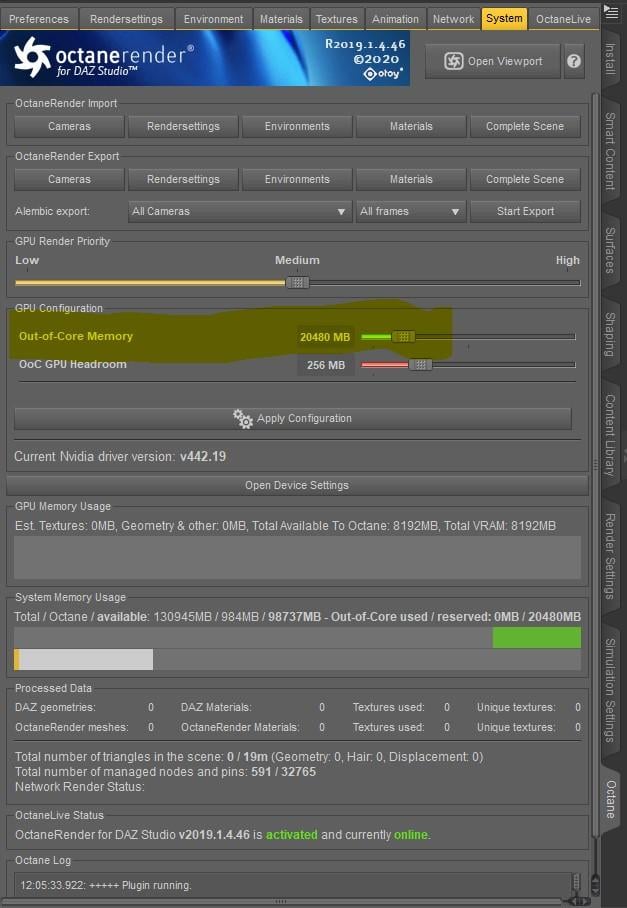627x908 pixels.
Task: Switch to the Rendersettings tab
Action: click(126, 19)
